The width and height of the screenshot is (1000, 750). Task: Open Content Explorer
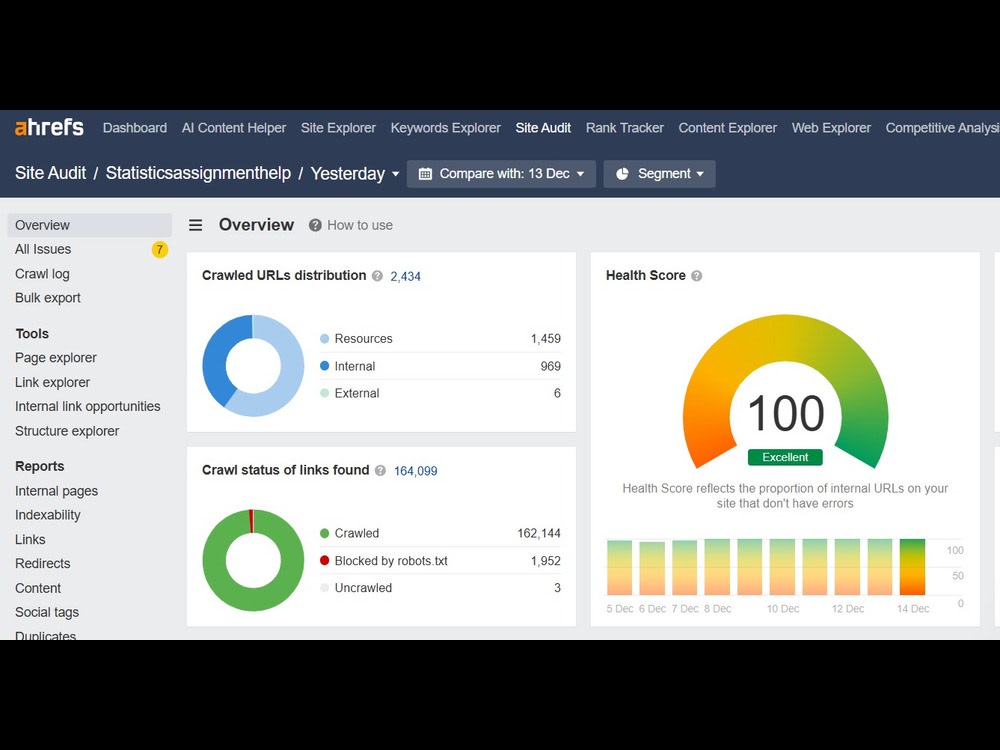(x=727, y=128)
